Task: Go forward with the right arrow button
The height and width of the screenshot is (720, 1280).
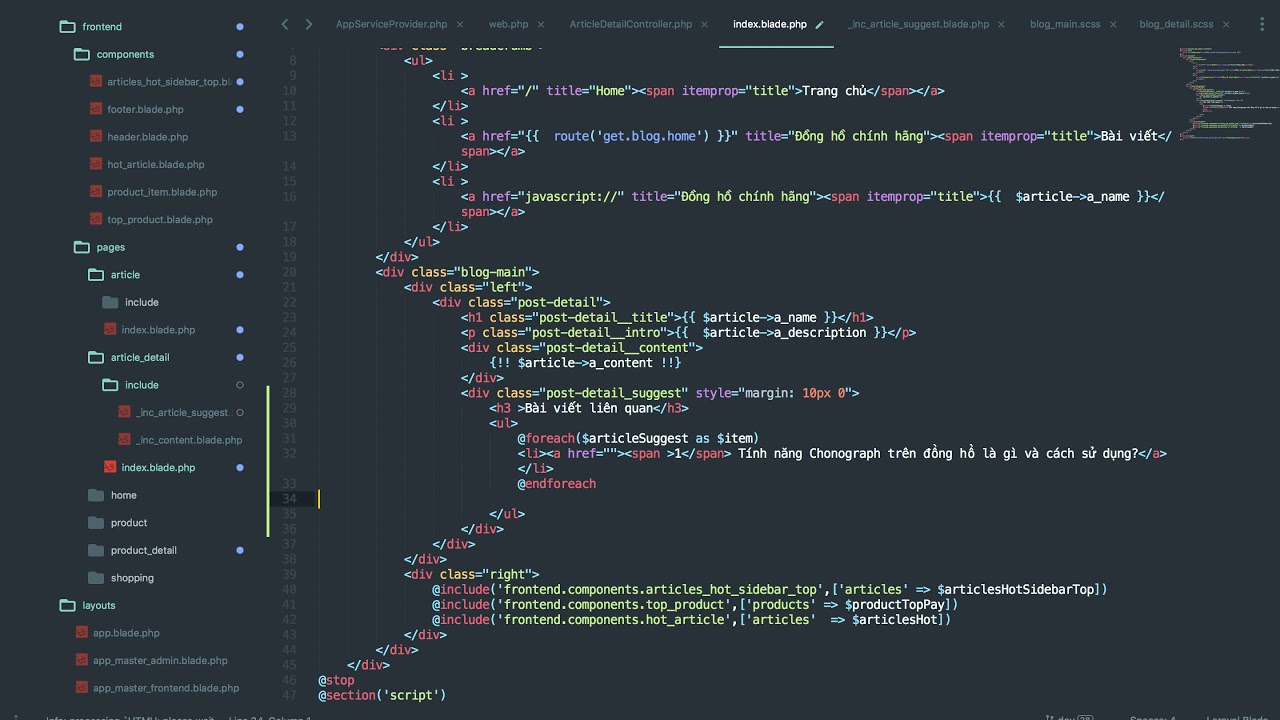Action: pyautogui.click(x=308, y=24)
